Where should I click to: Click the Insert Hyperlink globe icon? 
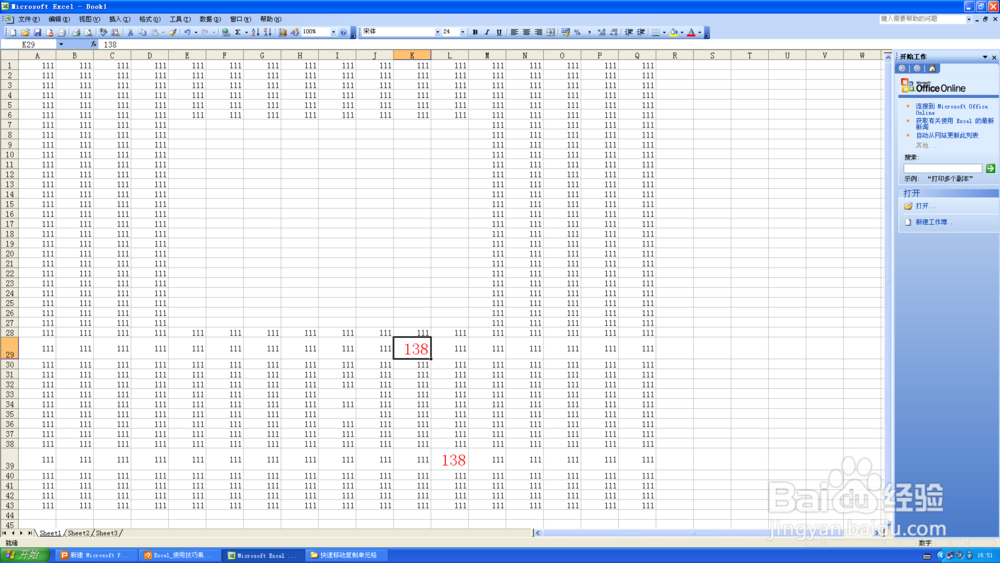coord(226,32)
